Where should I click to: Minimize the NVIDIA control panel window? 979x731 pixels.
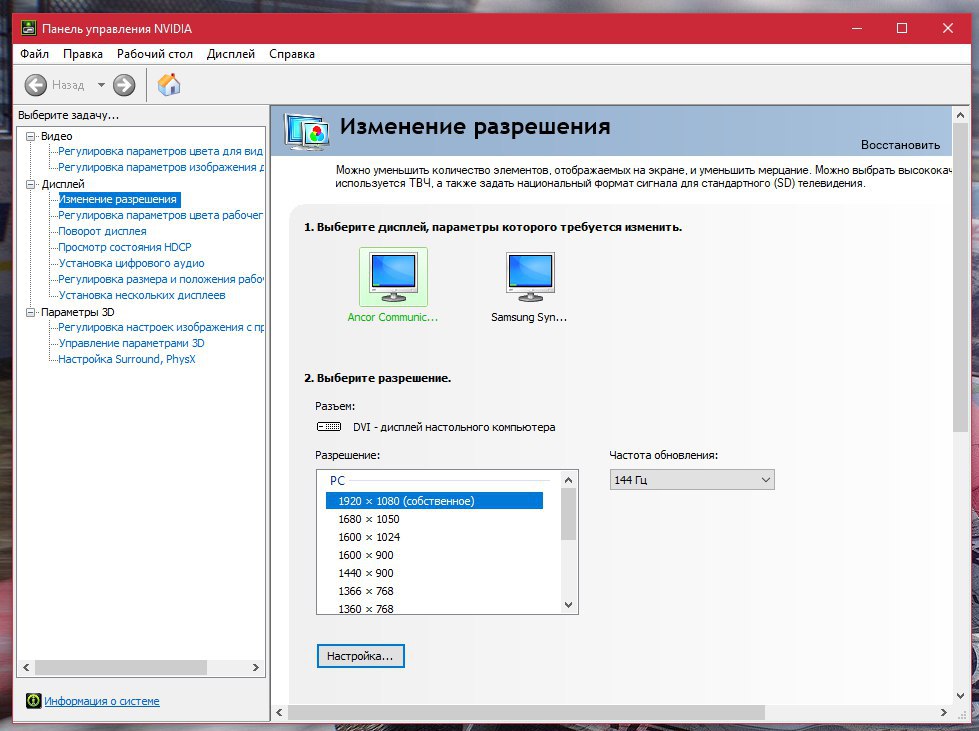click(x=857, y=28)
